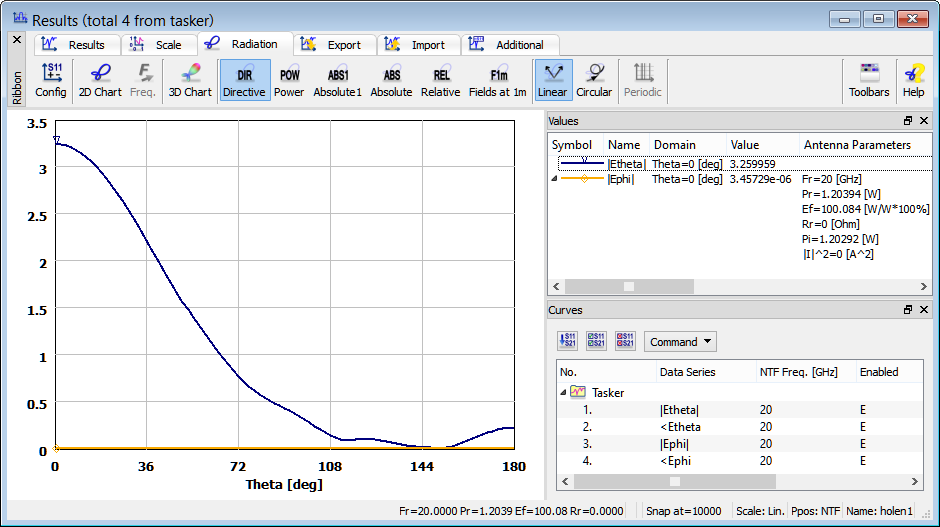Click the Ppos: NTF status entry
The height and width of the screenshot is (527, 940).
coord(815,511)
